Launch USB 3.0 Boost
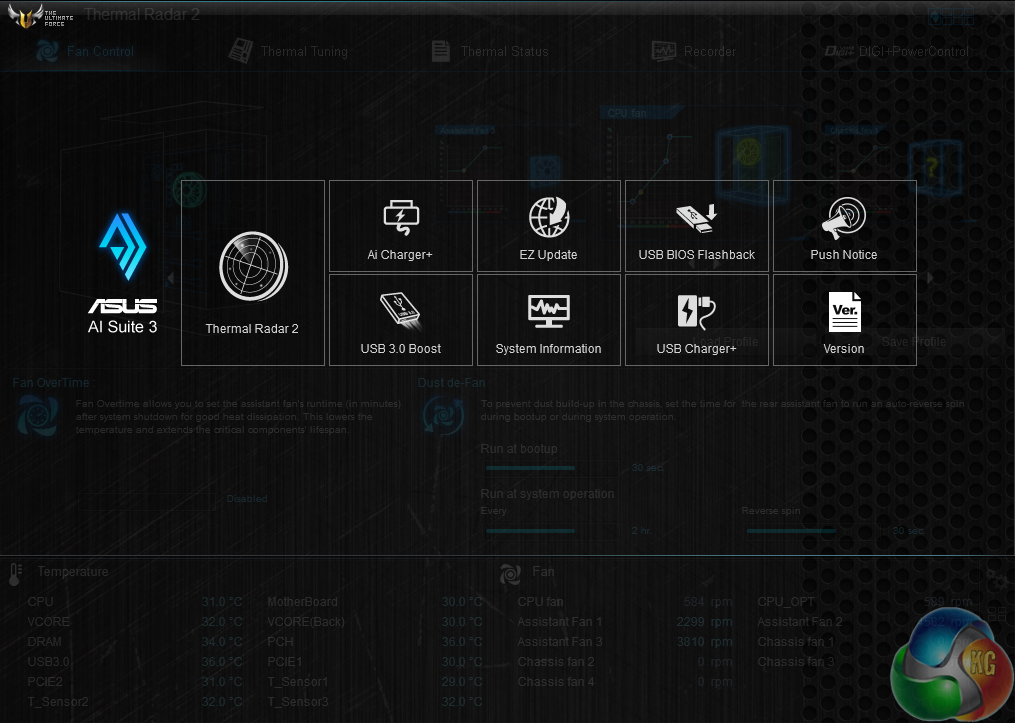The width and height of the screenshot is (1015, 723). 401,320
